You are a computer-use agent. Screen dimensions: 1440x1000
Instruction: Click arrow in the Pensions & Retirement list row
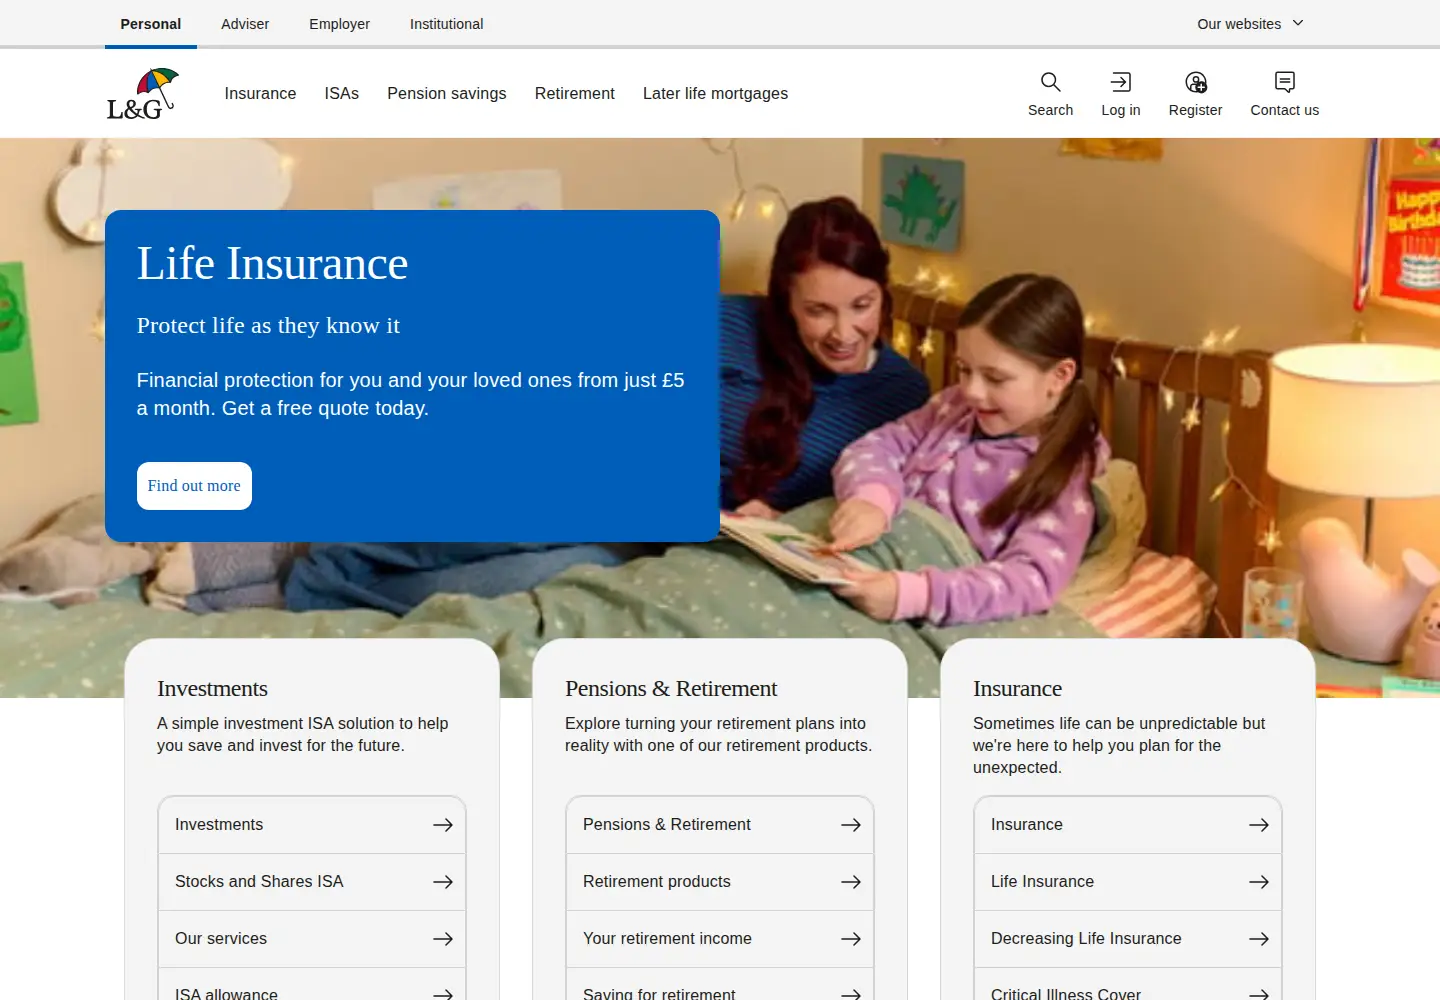pos(851,825)
